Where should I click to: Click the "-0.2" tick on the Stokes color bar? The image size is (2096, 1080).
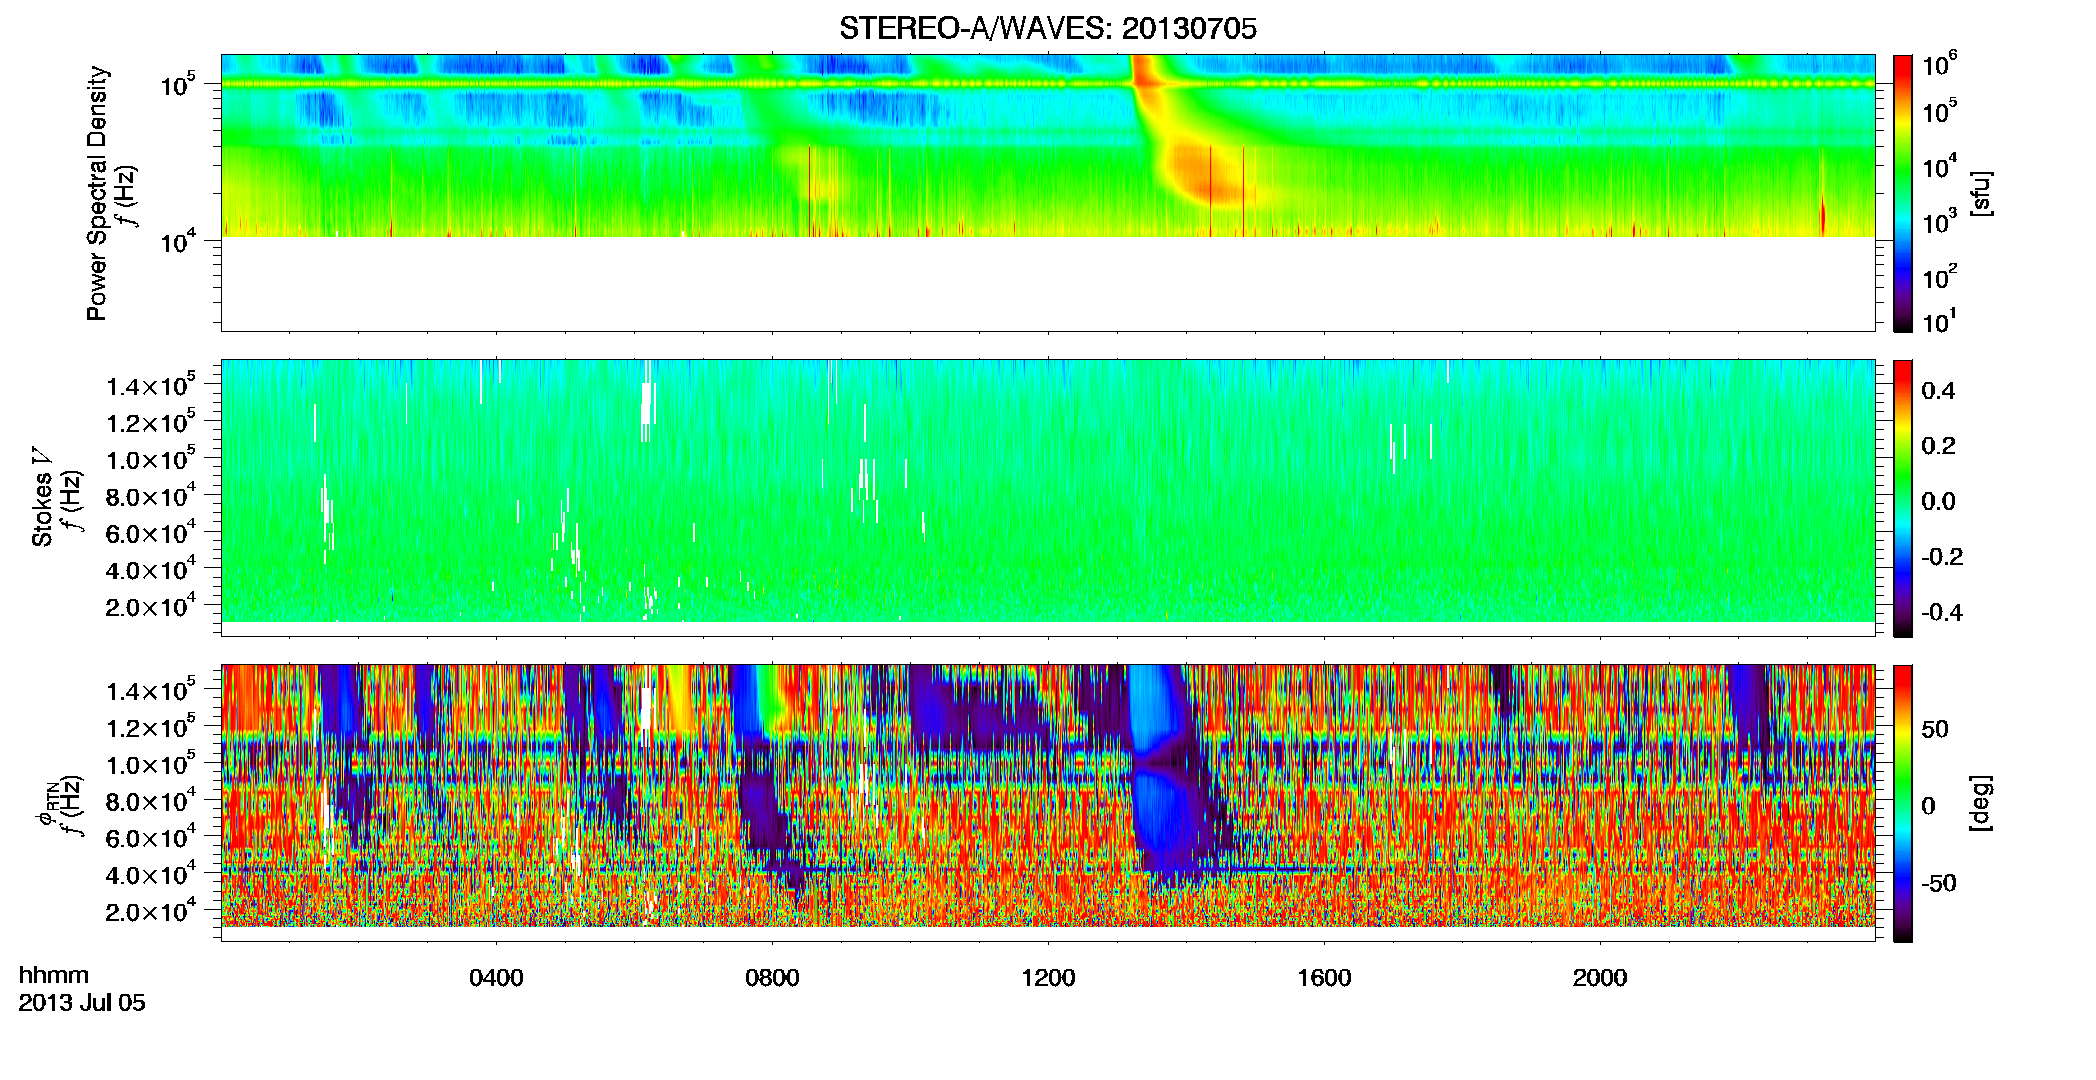[1942, 557]
